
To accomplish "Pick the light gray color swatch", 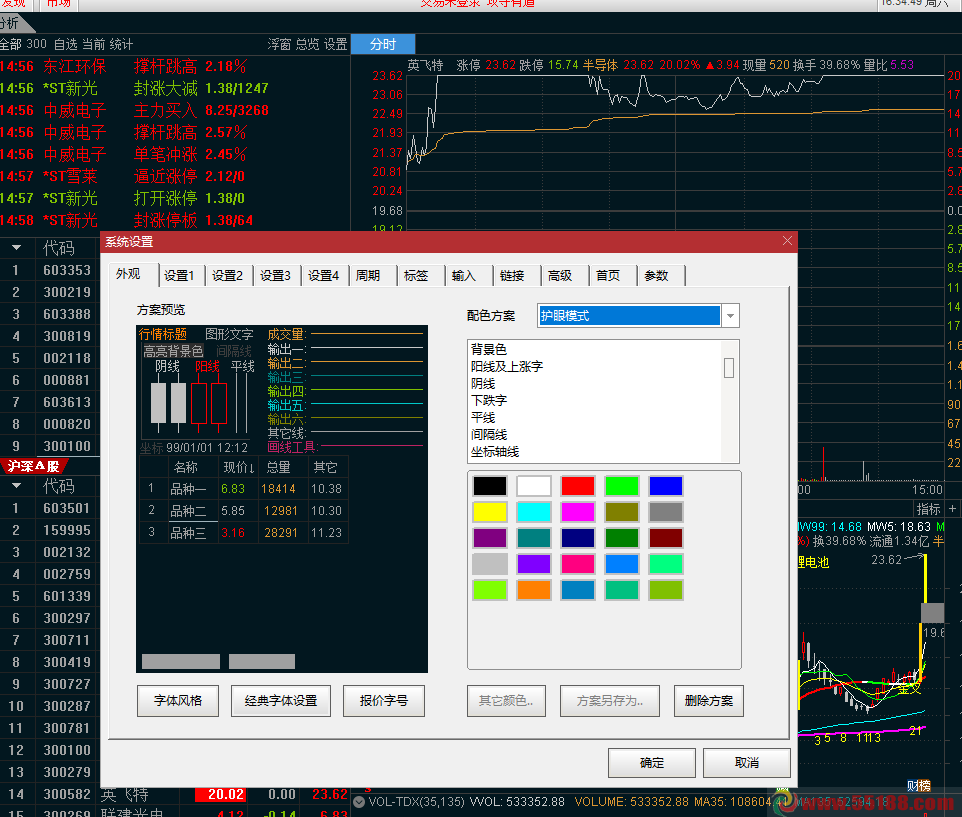I will pos(490,564).
